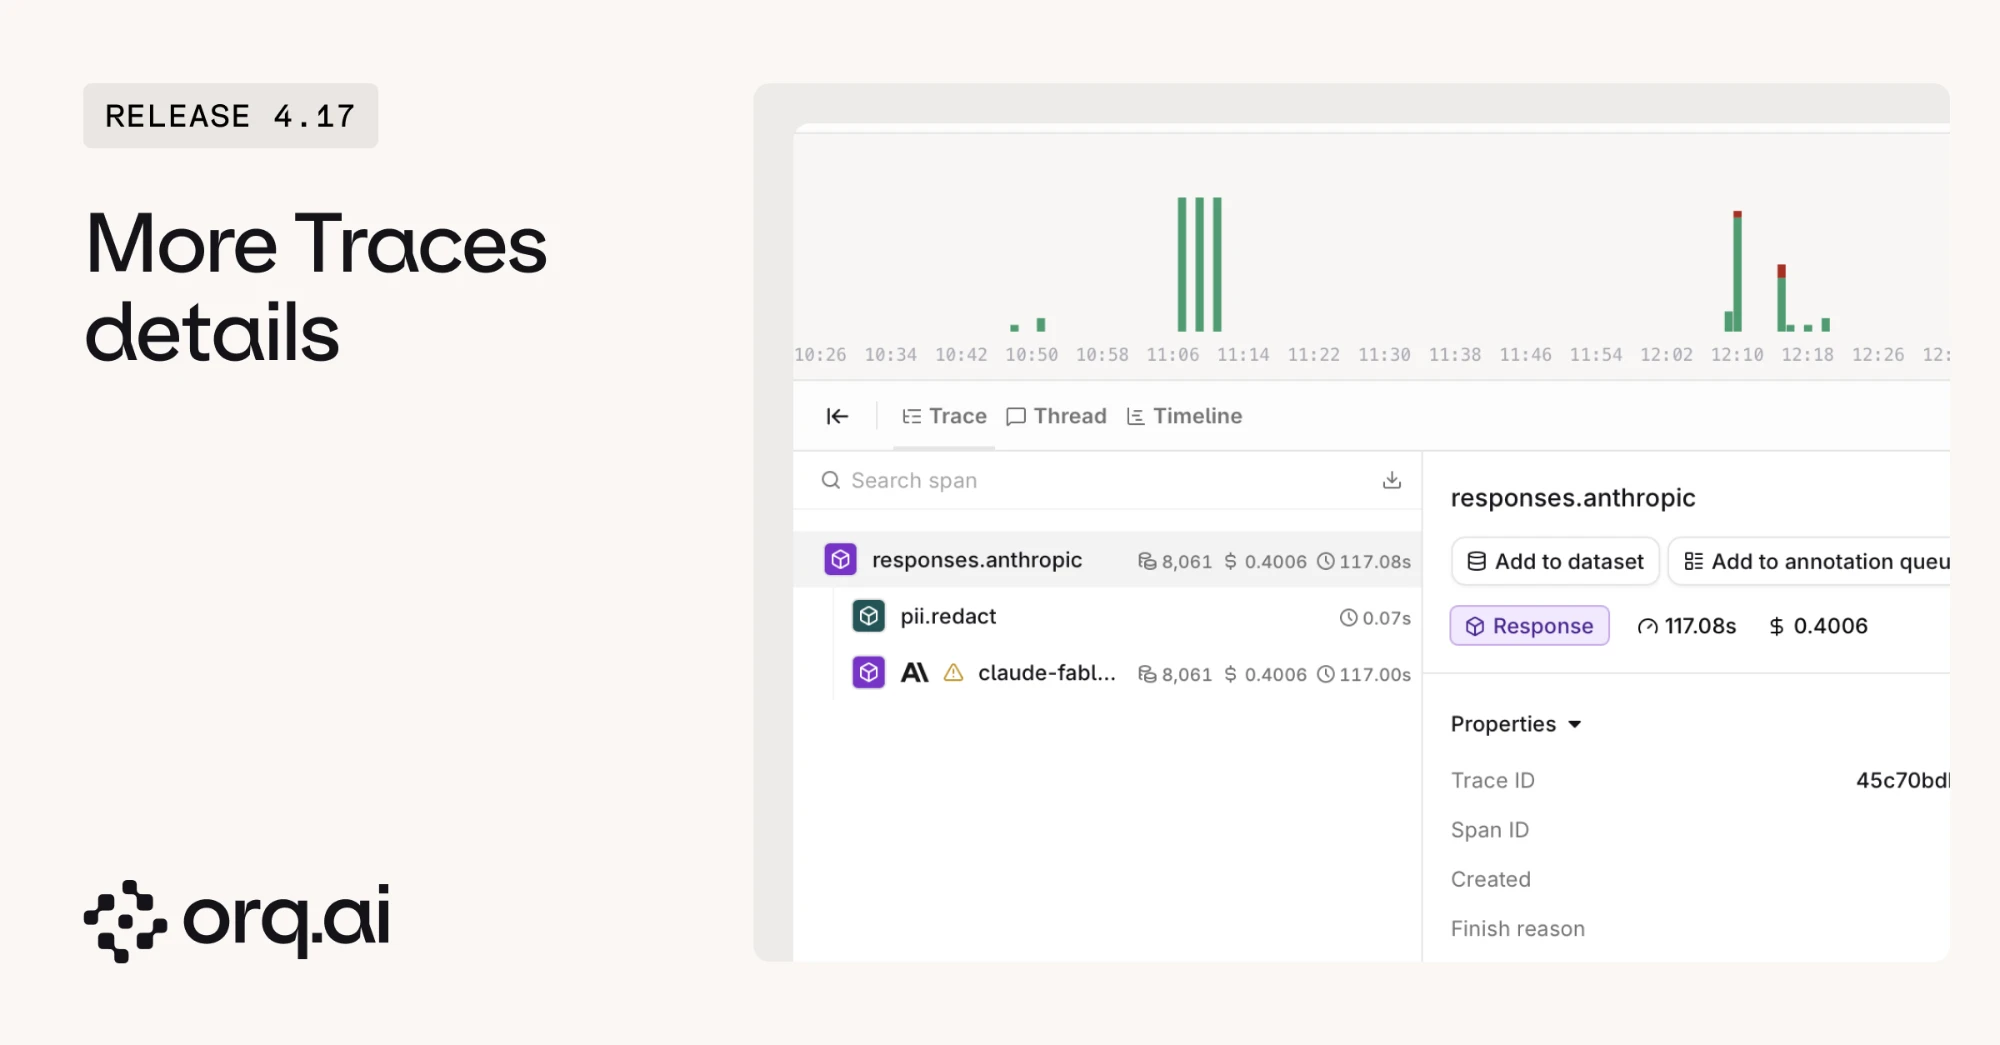The width and height of the screenshot is (2000, 1045).
Task: Click the Created label
Action: 1490,879
